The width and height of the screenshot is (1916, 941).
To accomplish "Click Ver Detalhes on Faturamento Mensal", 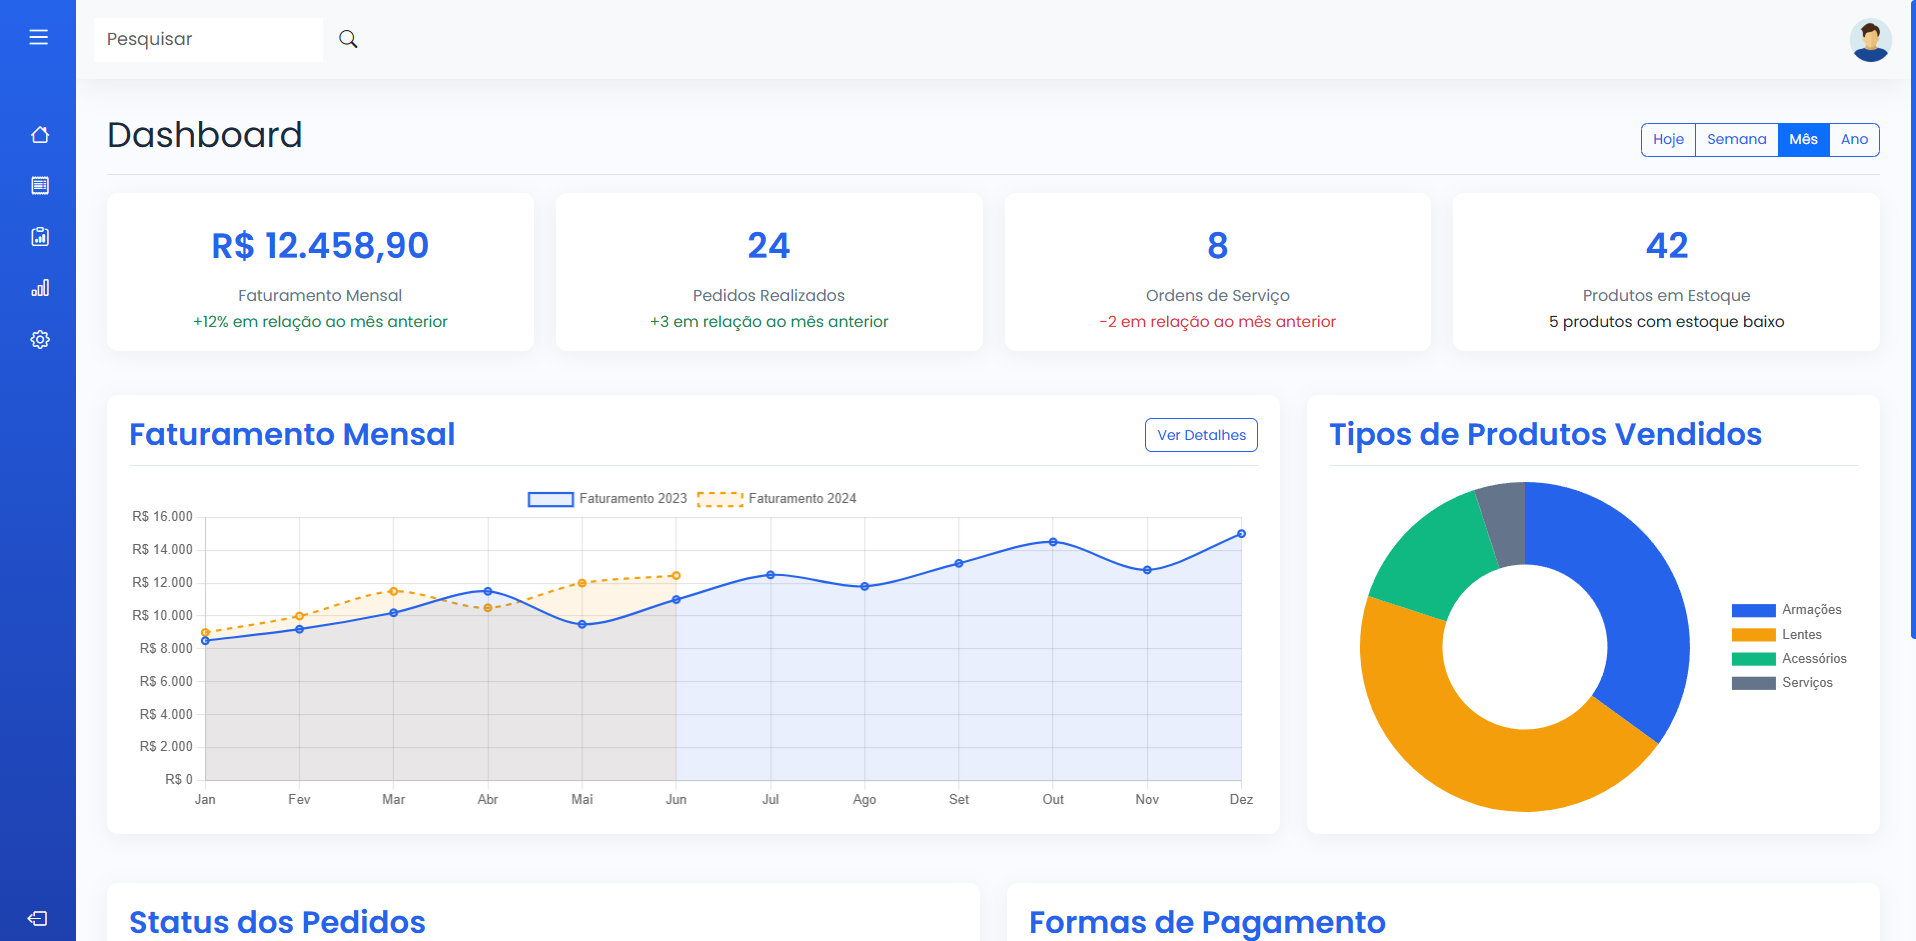I will 1200,434.
